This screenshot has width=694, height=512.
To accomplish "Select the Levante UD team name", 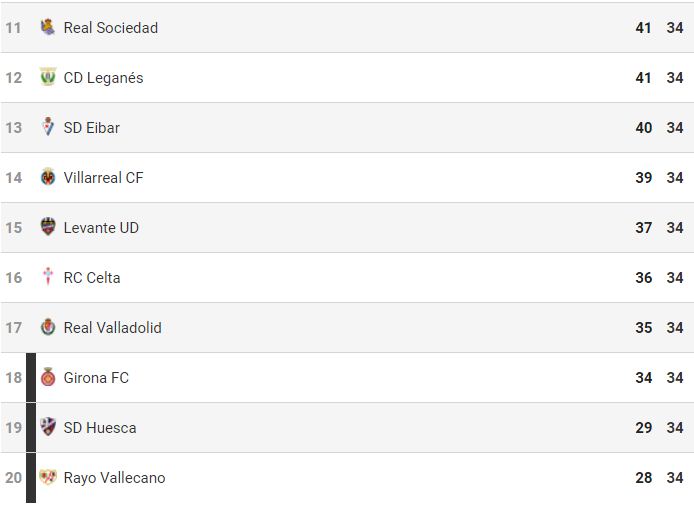I will (x=101, y=228).
